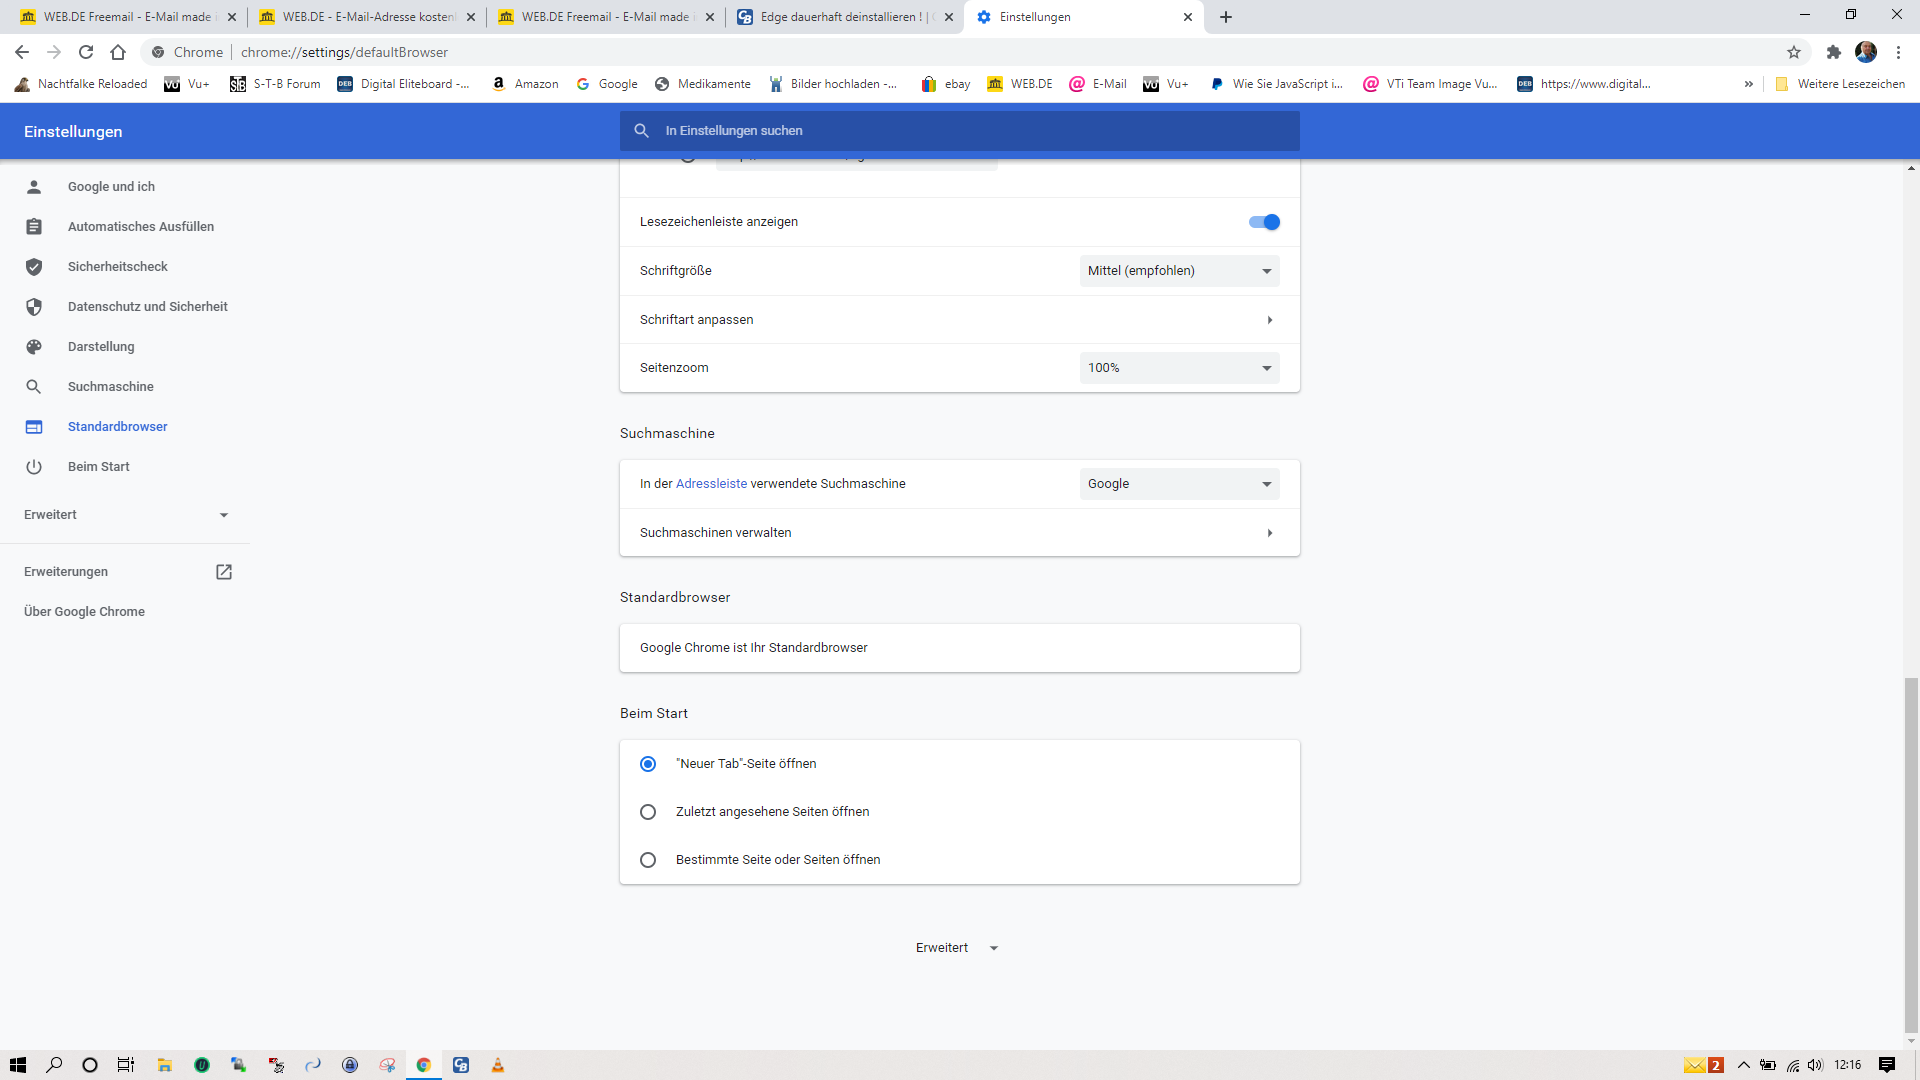Launch VLC from the taskbar
Screen dimensions: 1920x1080
498,1064
